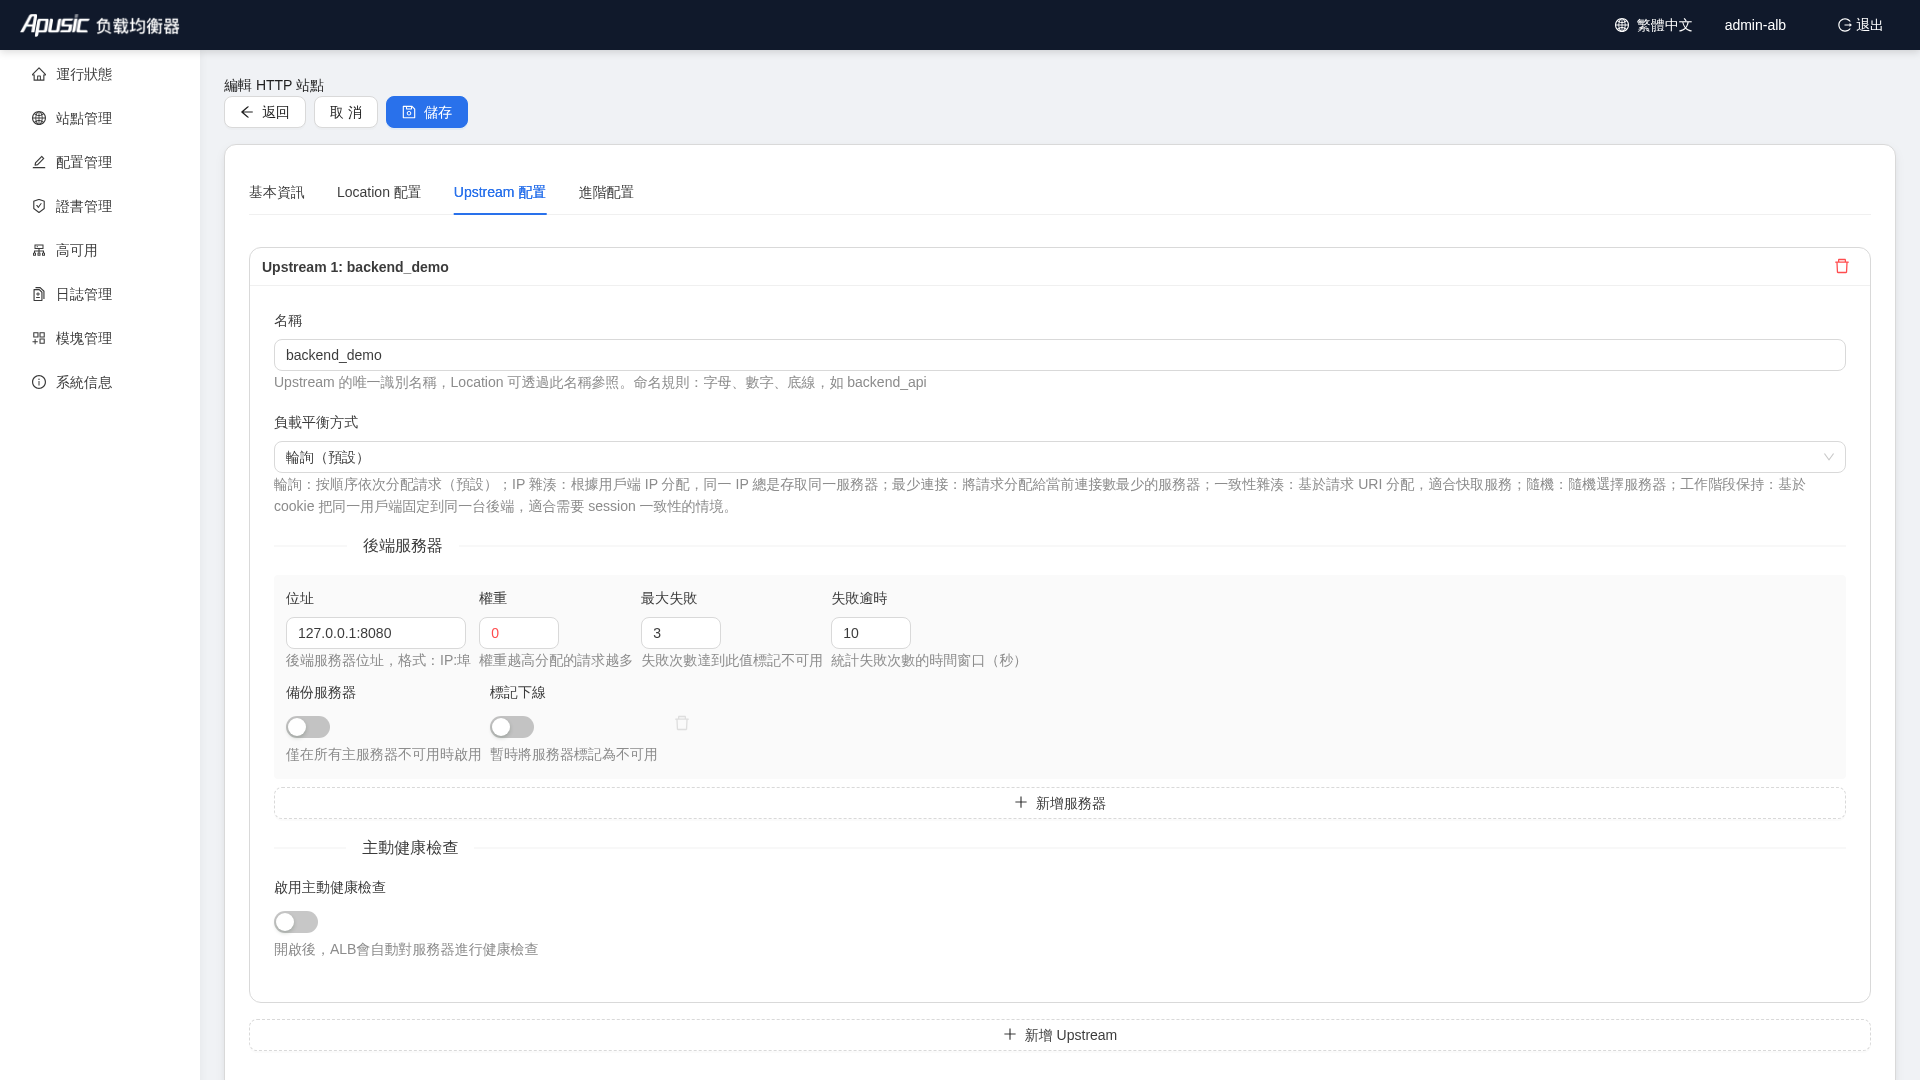Viewport: 1920px width, 1080px height.
Task: Click the 失敗逾時 input showing 10
Action: click(871, 633)
